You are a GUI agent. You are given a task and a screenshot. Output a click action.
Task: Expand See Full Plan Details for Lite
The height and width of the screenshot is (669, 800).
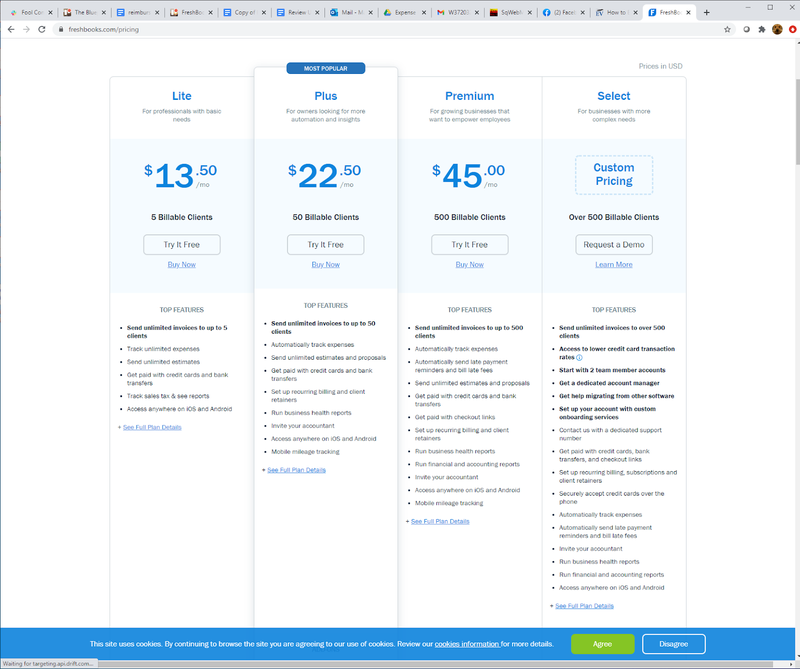[x=152, y=428]
